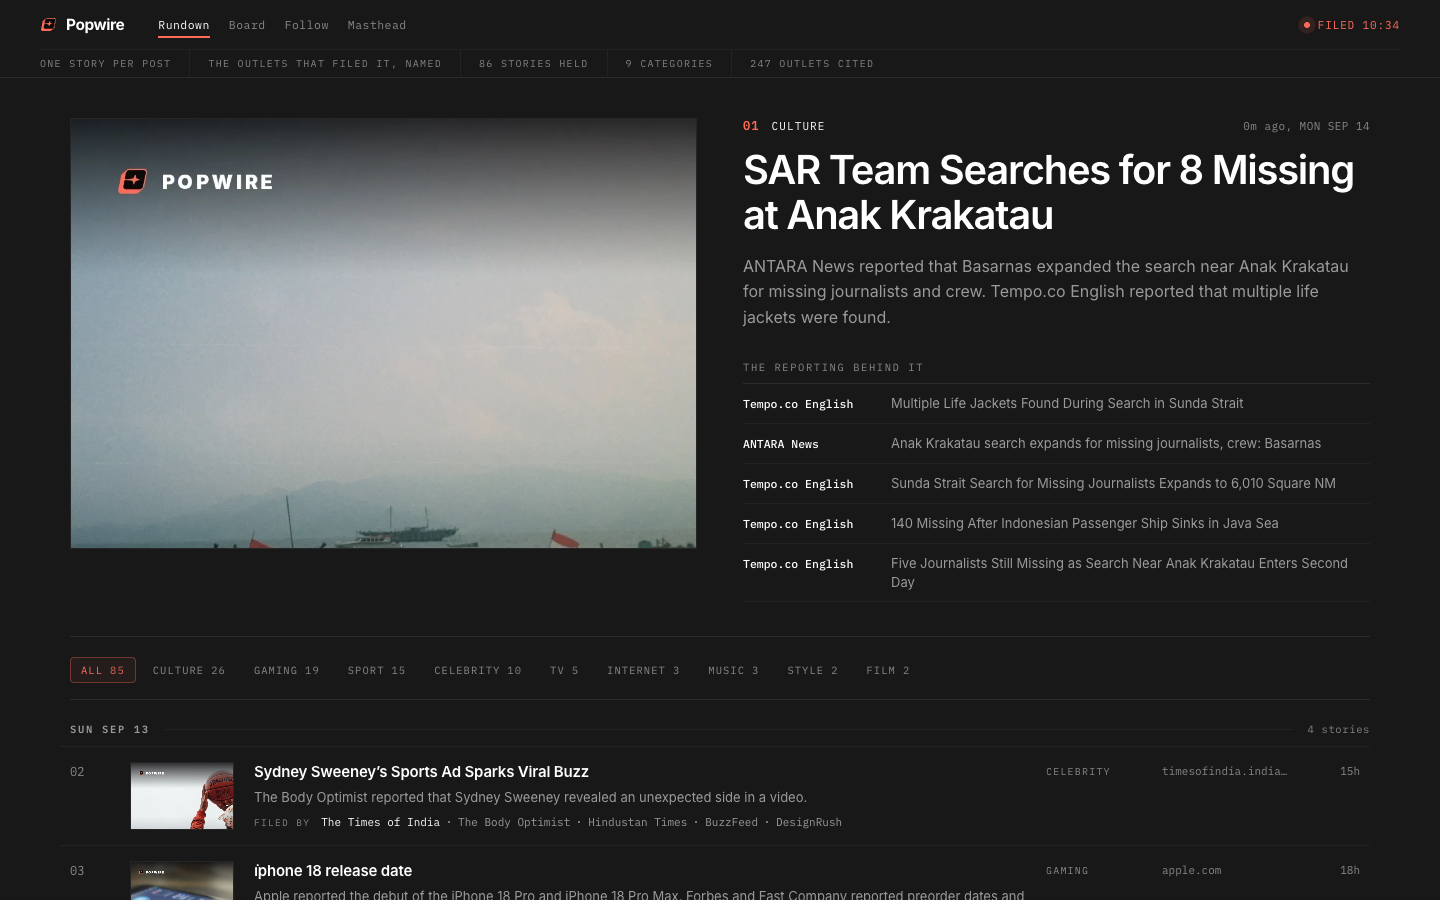
Task: Click GAMING category on iphone 18 row
Action: coord(1067,870)
